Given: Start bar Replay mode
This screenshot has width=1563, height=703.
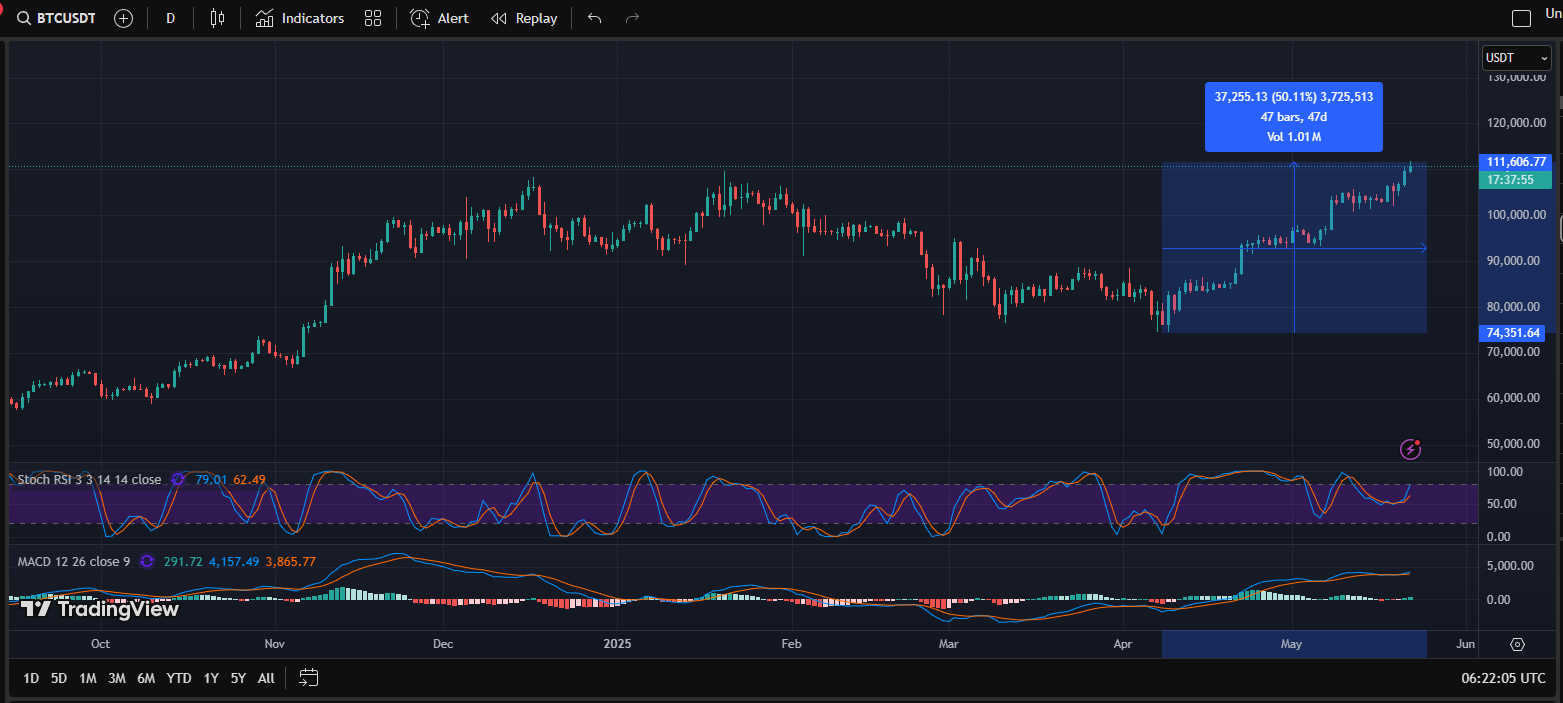Looking at the screenshot, I should point(524,18).
